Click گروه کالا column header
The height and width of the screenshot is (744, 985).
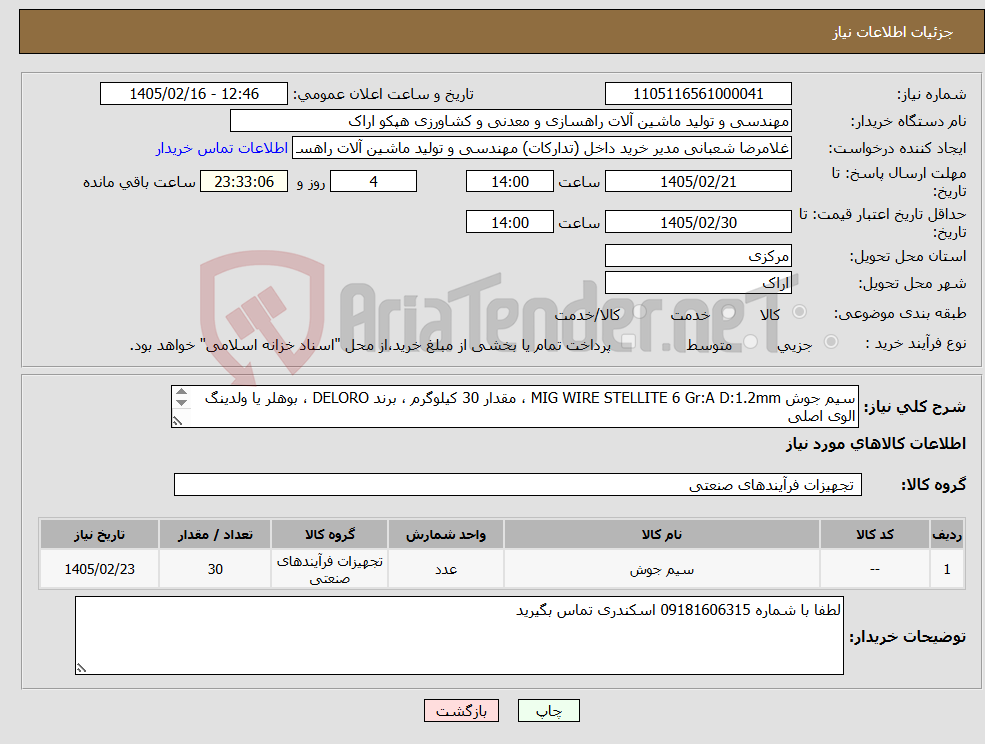coord(329,534)
